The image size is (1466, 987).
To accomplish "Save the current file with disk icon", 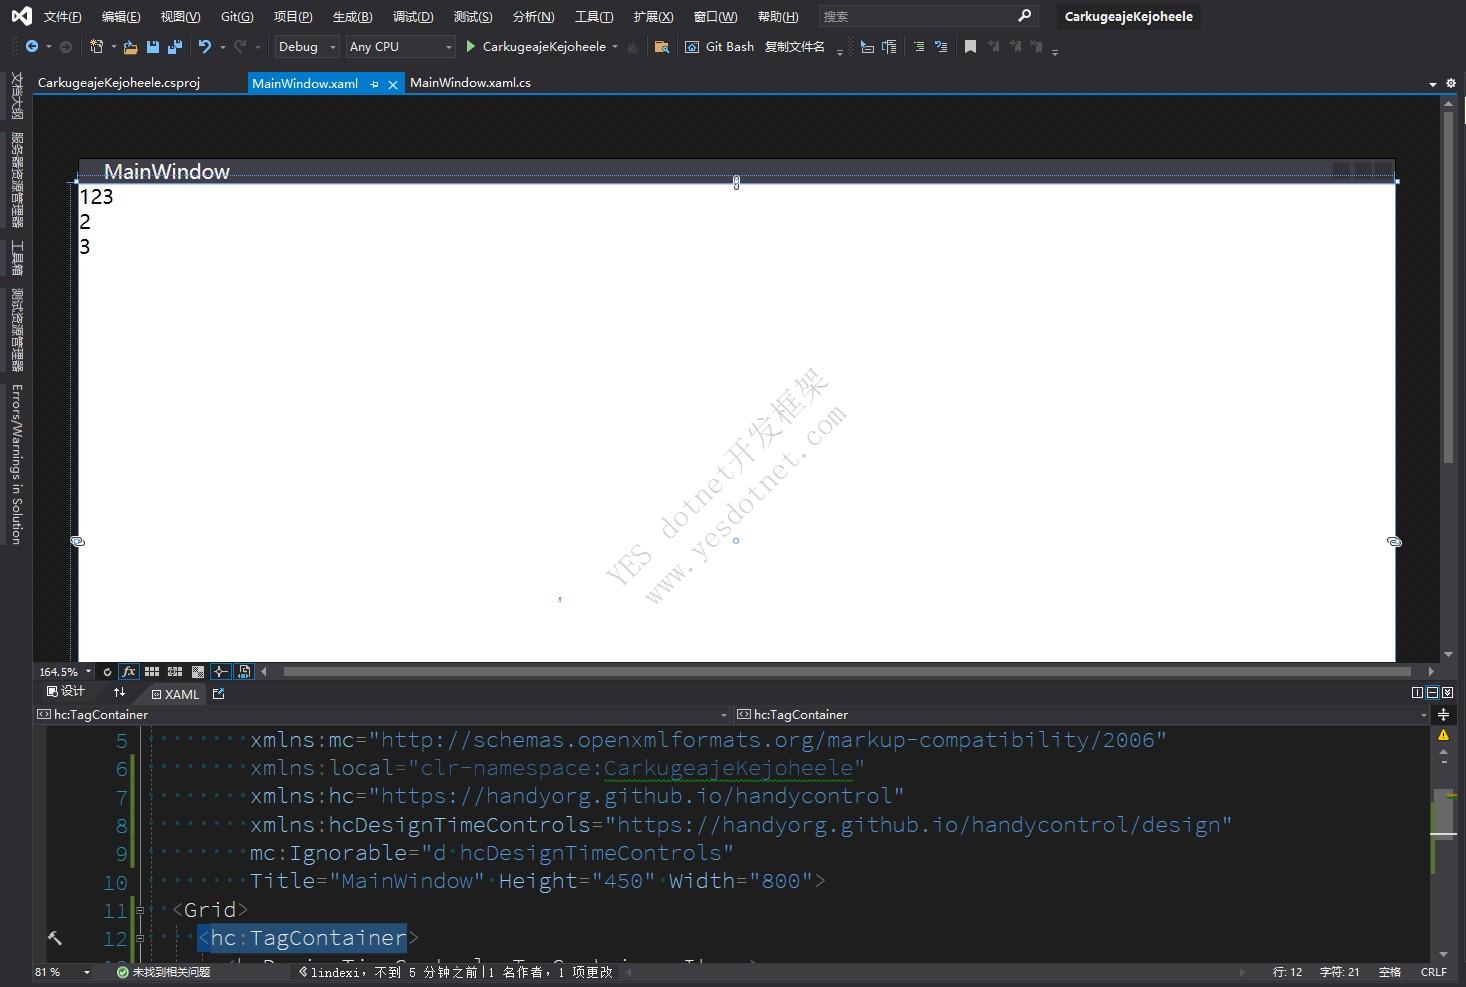I will (x=153, y=47).
